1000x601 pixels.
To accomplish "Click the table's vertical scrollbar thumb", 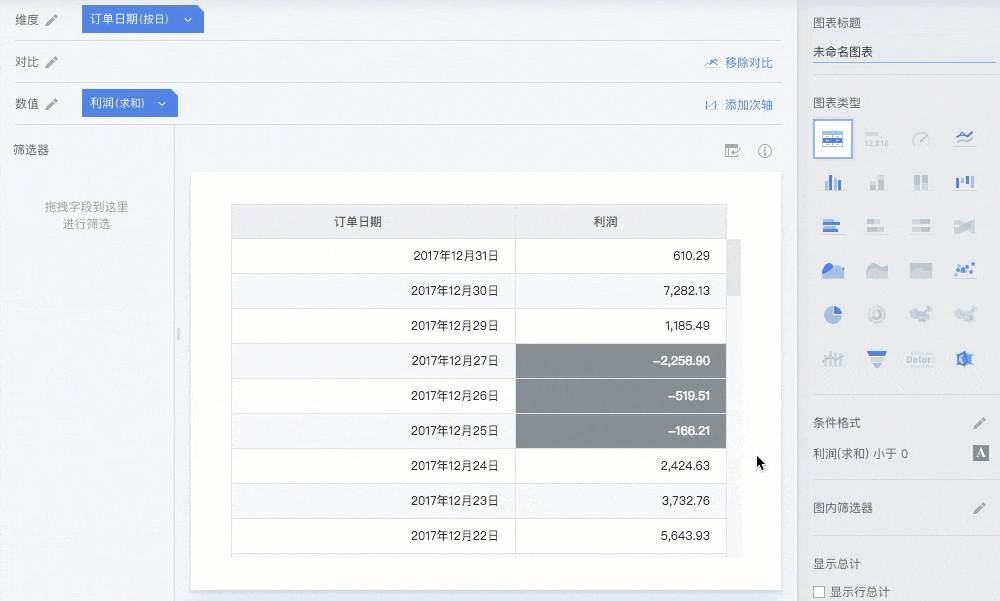I will click(x=734, y=267).
